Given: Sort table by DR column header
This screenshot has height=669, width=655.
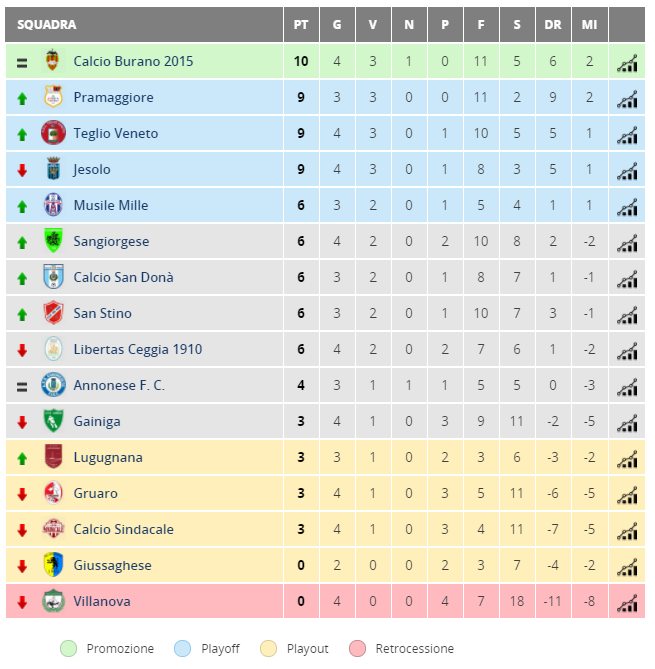Looking at the screenshot, I should pyautogui.click(x=553, y=25).
